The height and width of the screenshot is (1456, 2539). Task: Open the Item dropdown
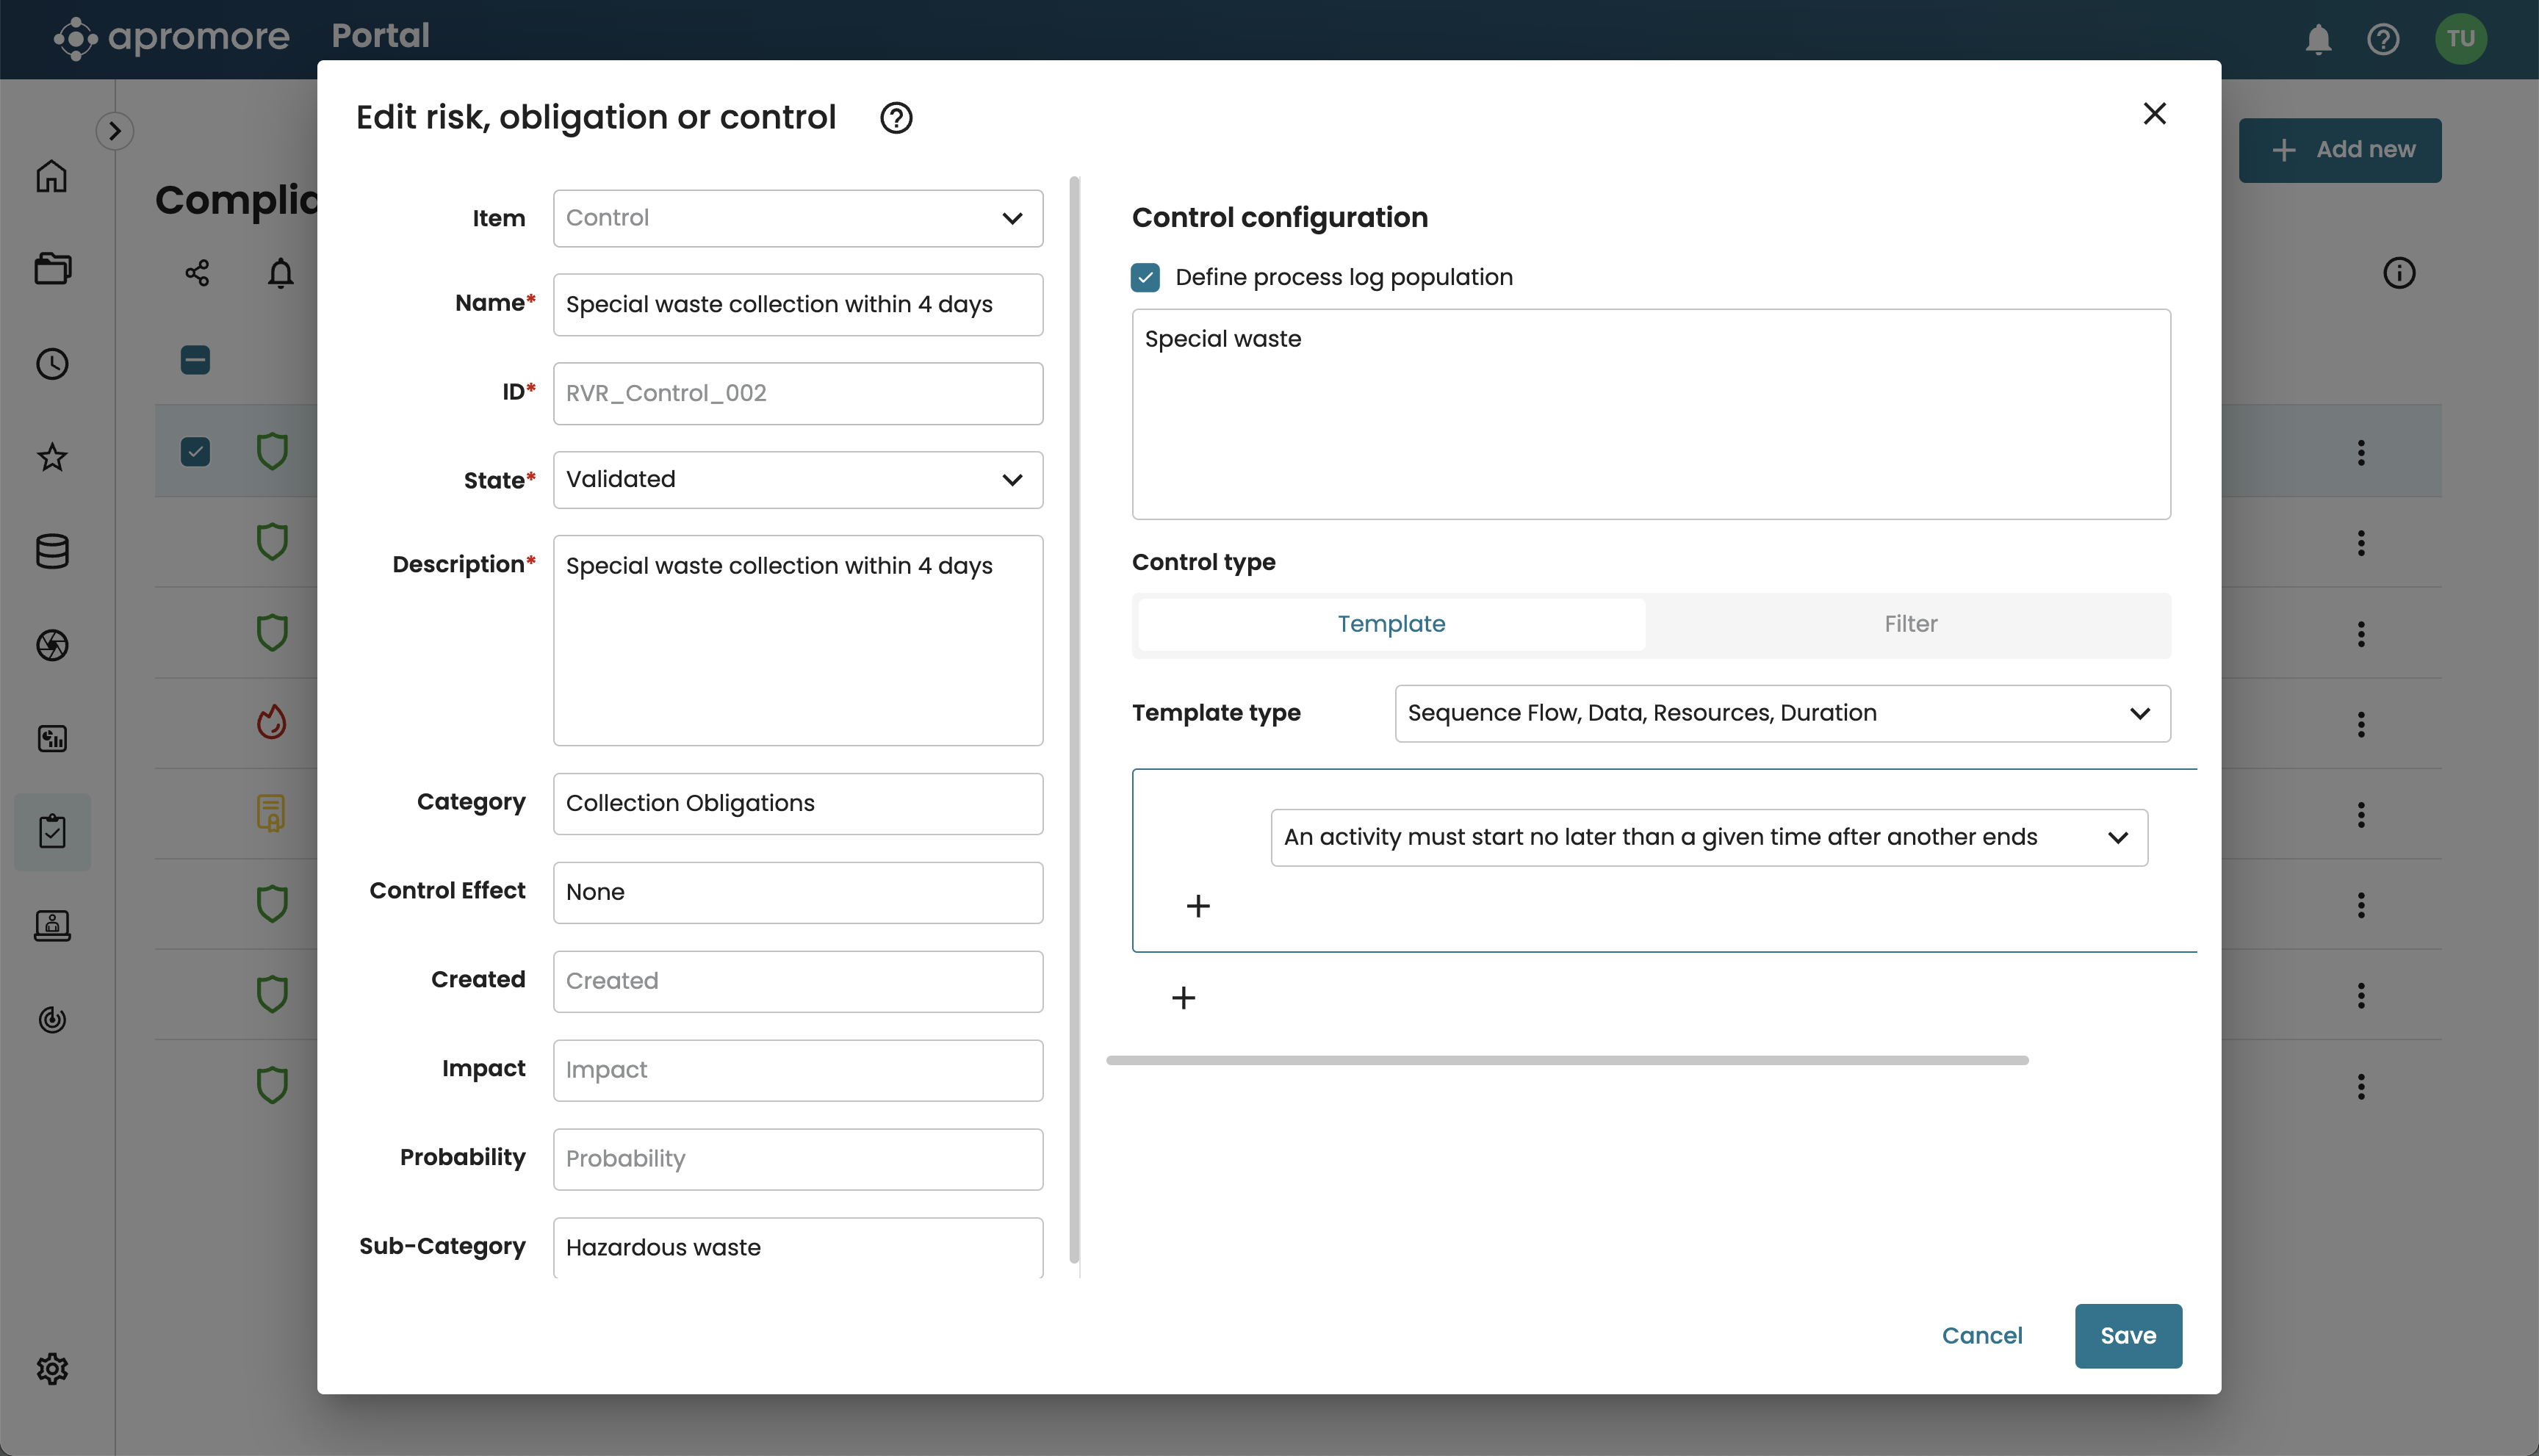(797, 218)
